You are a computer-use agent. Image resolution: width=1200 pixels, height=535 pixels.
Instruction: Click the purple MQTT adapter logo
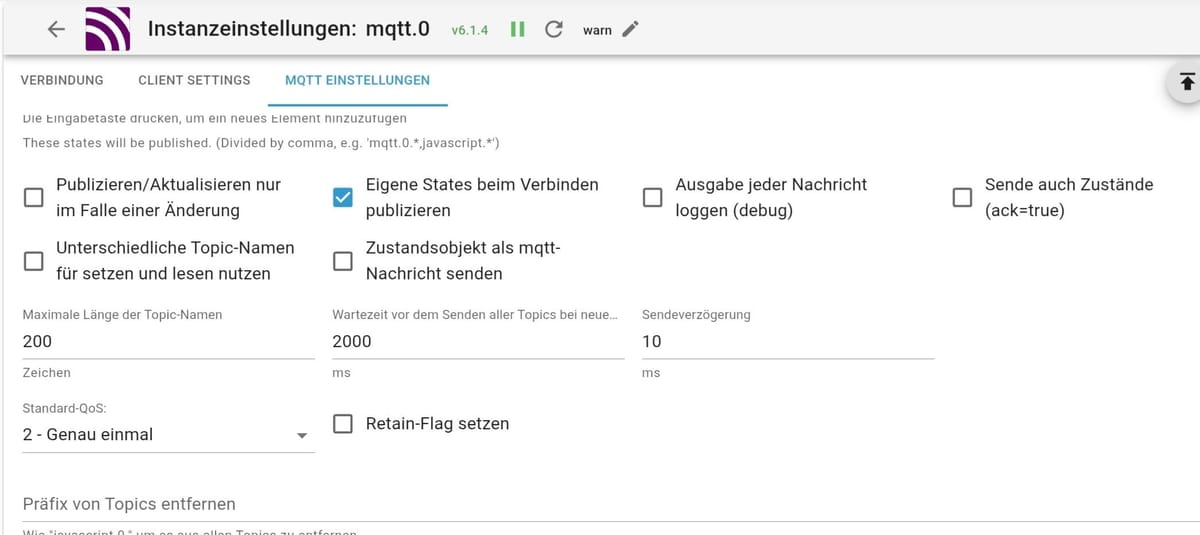107,29
